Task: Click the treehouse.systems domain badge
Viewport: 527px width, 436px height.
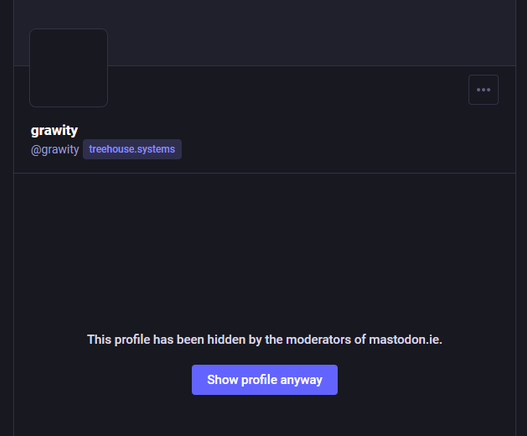Action: tap(132, 149)
